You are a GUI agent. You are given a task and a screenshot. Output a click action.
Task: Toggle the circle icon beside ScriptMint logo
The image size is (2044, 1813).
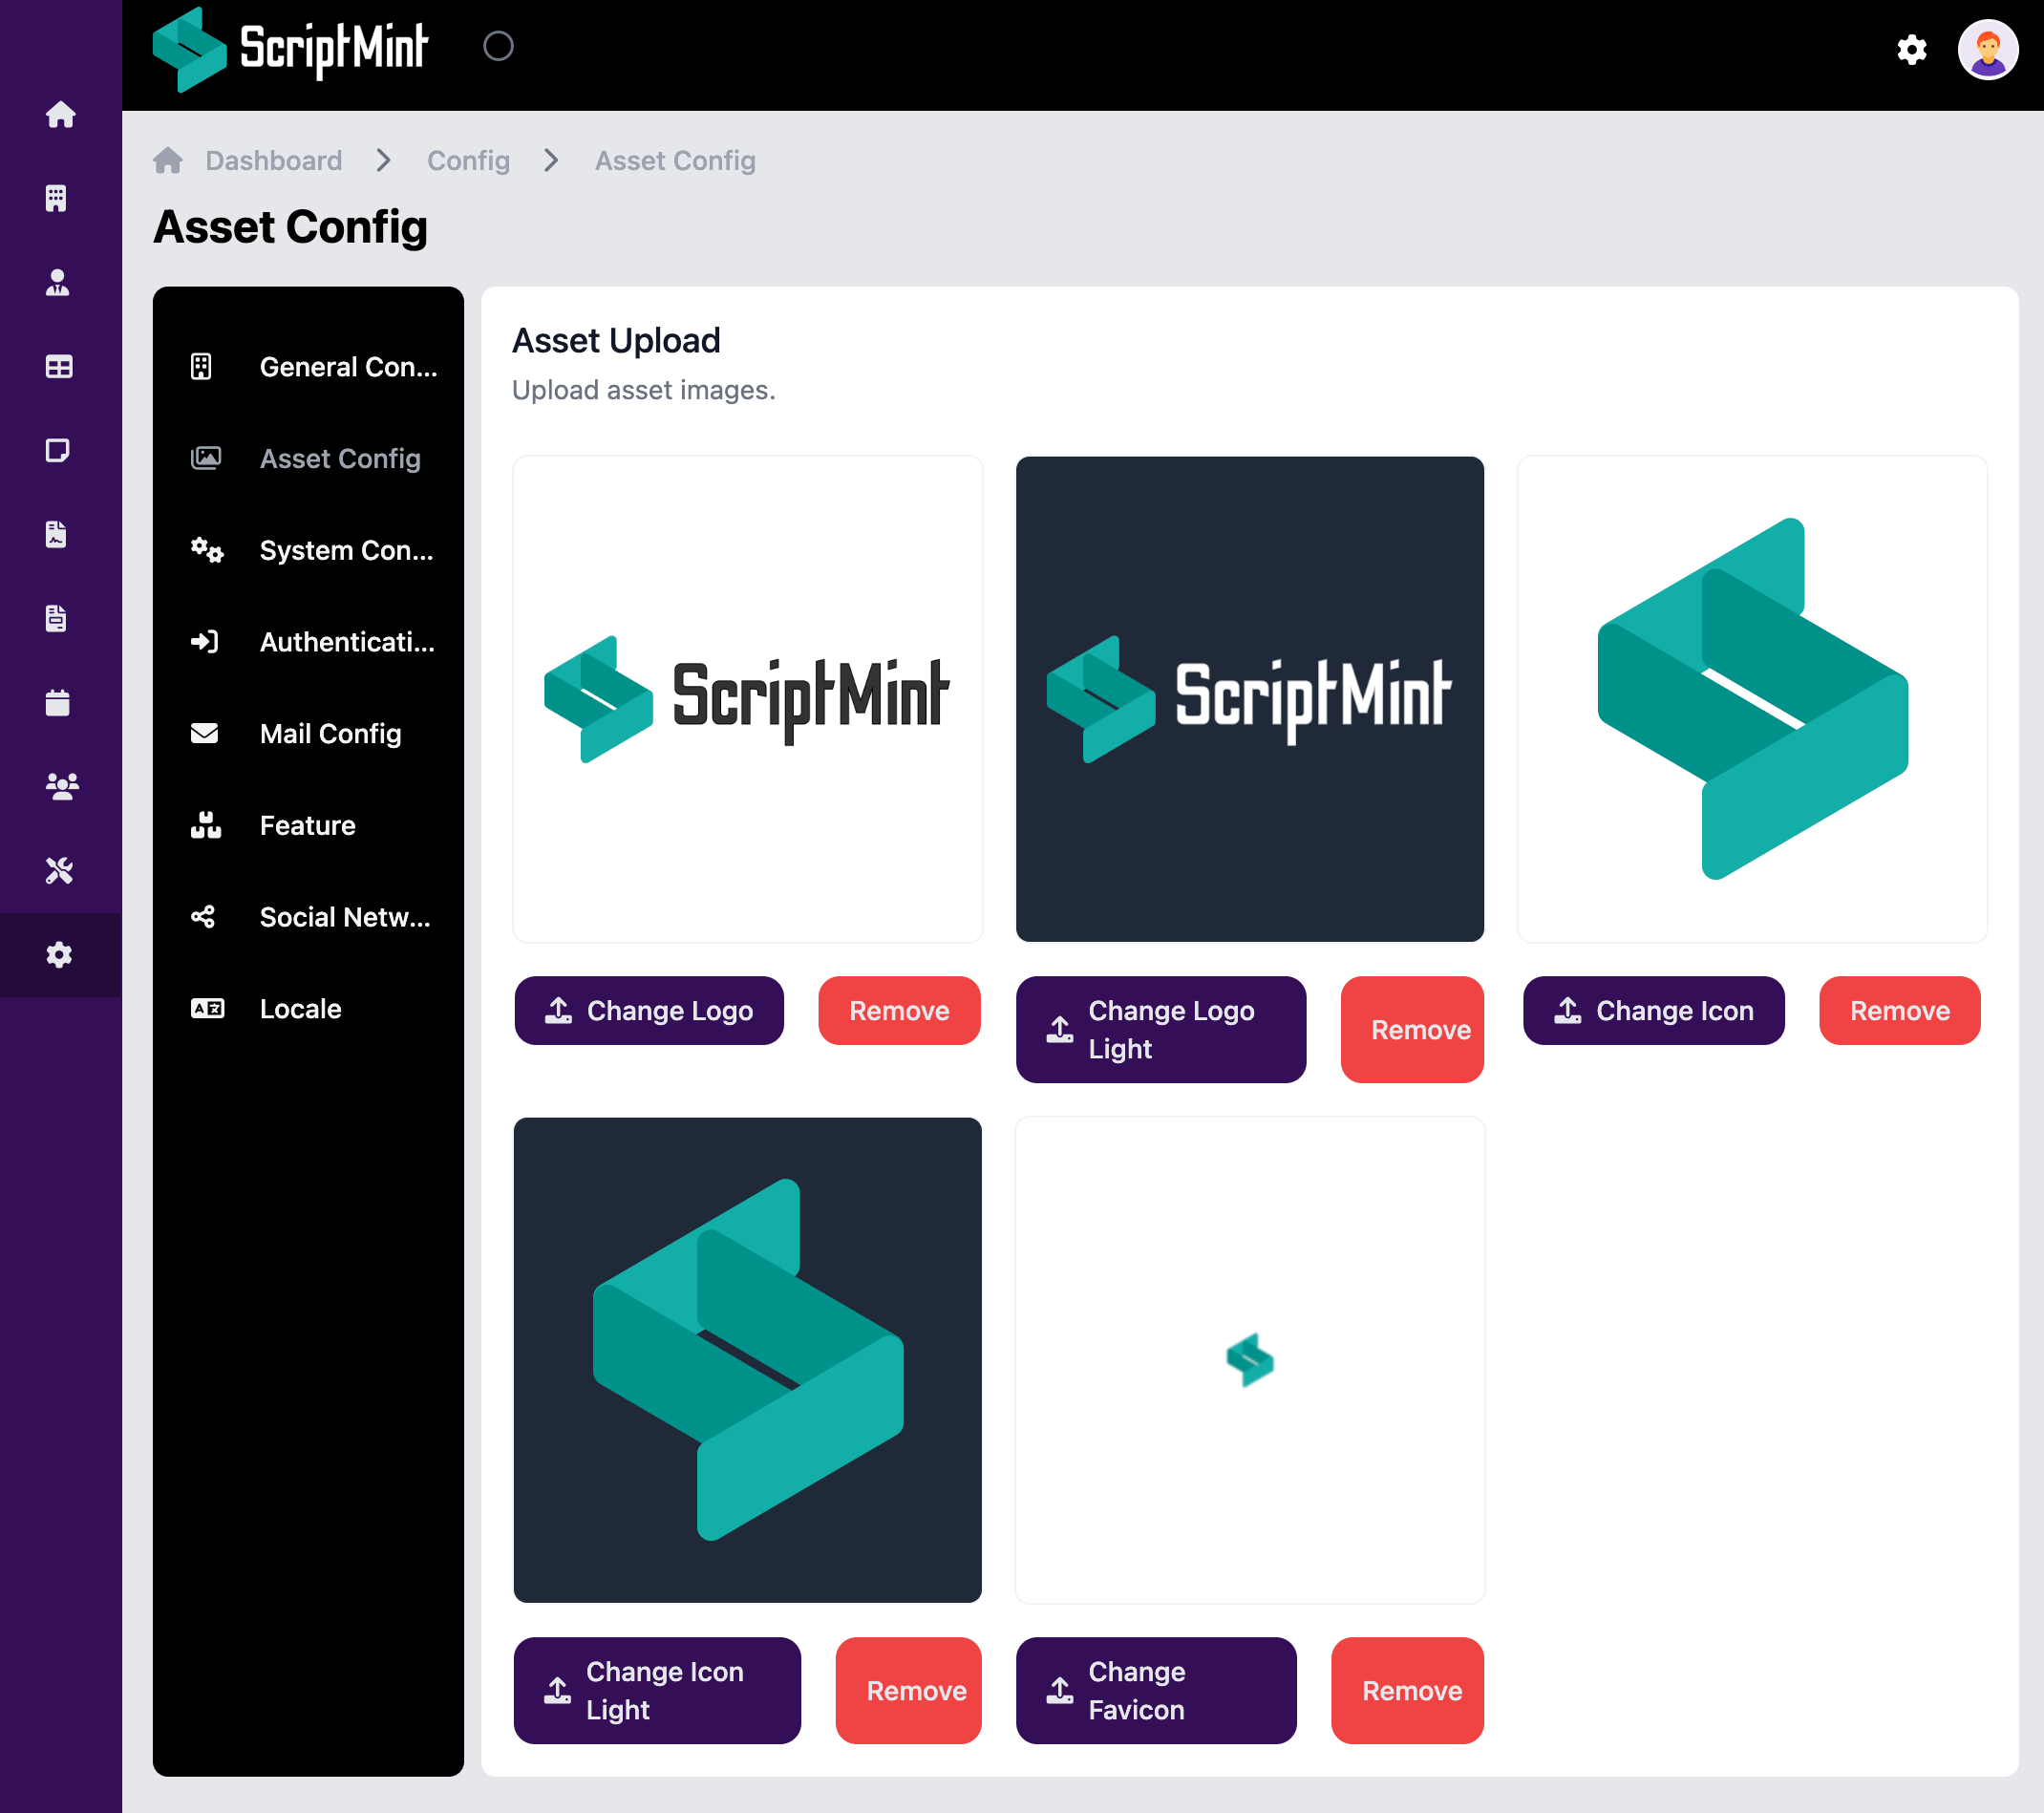pyautogui.click(x=498, y=46)
